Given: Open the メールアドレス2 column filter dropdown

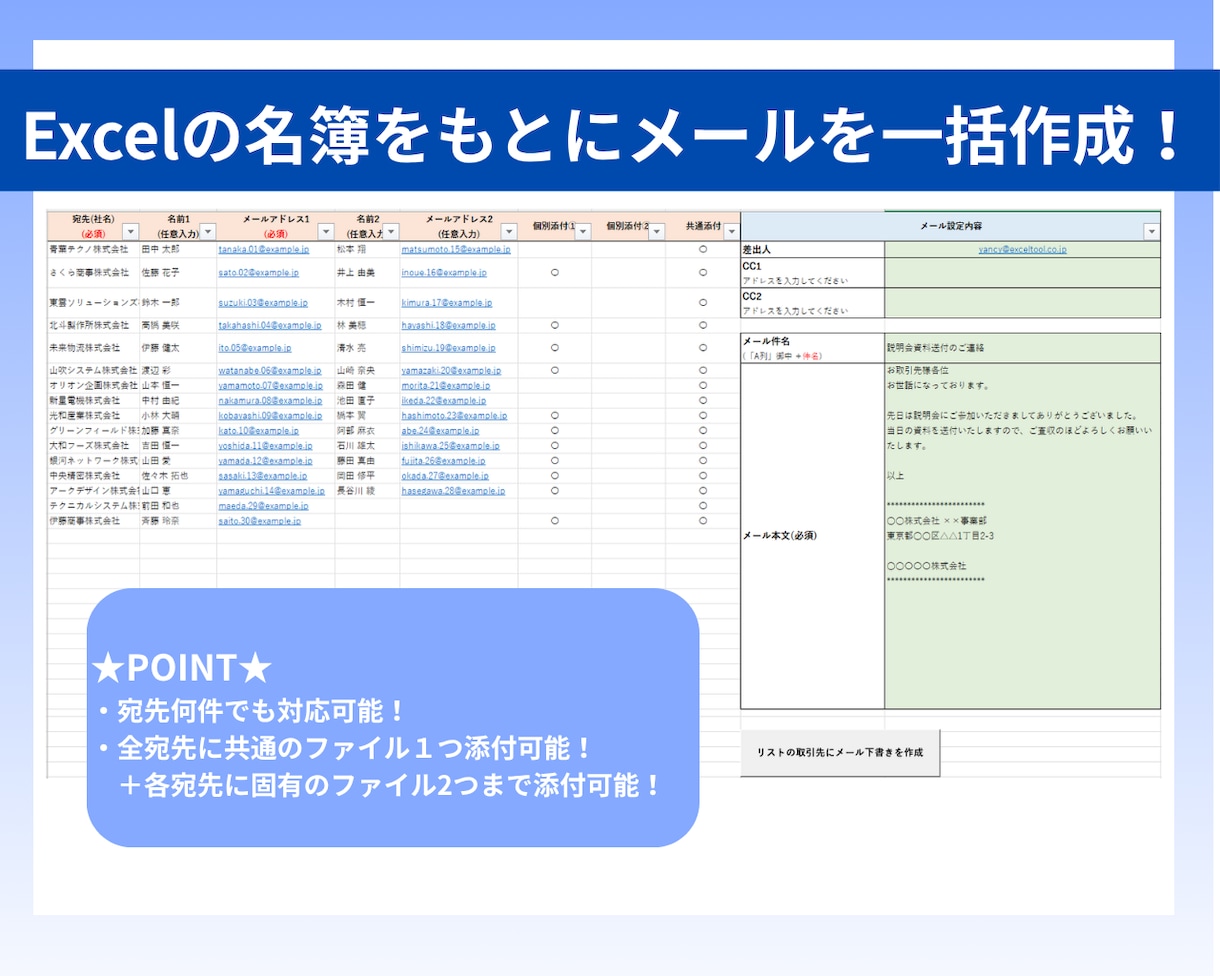Looking at the screenshot, I should click(509, 231).
